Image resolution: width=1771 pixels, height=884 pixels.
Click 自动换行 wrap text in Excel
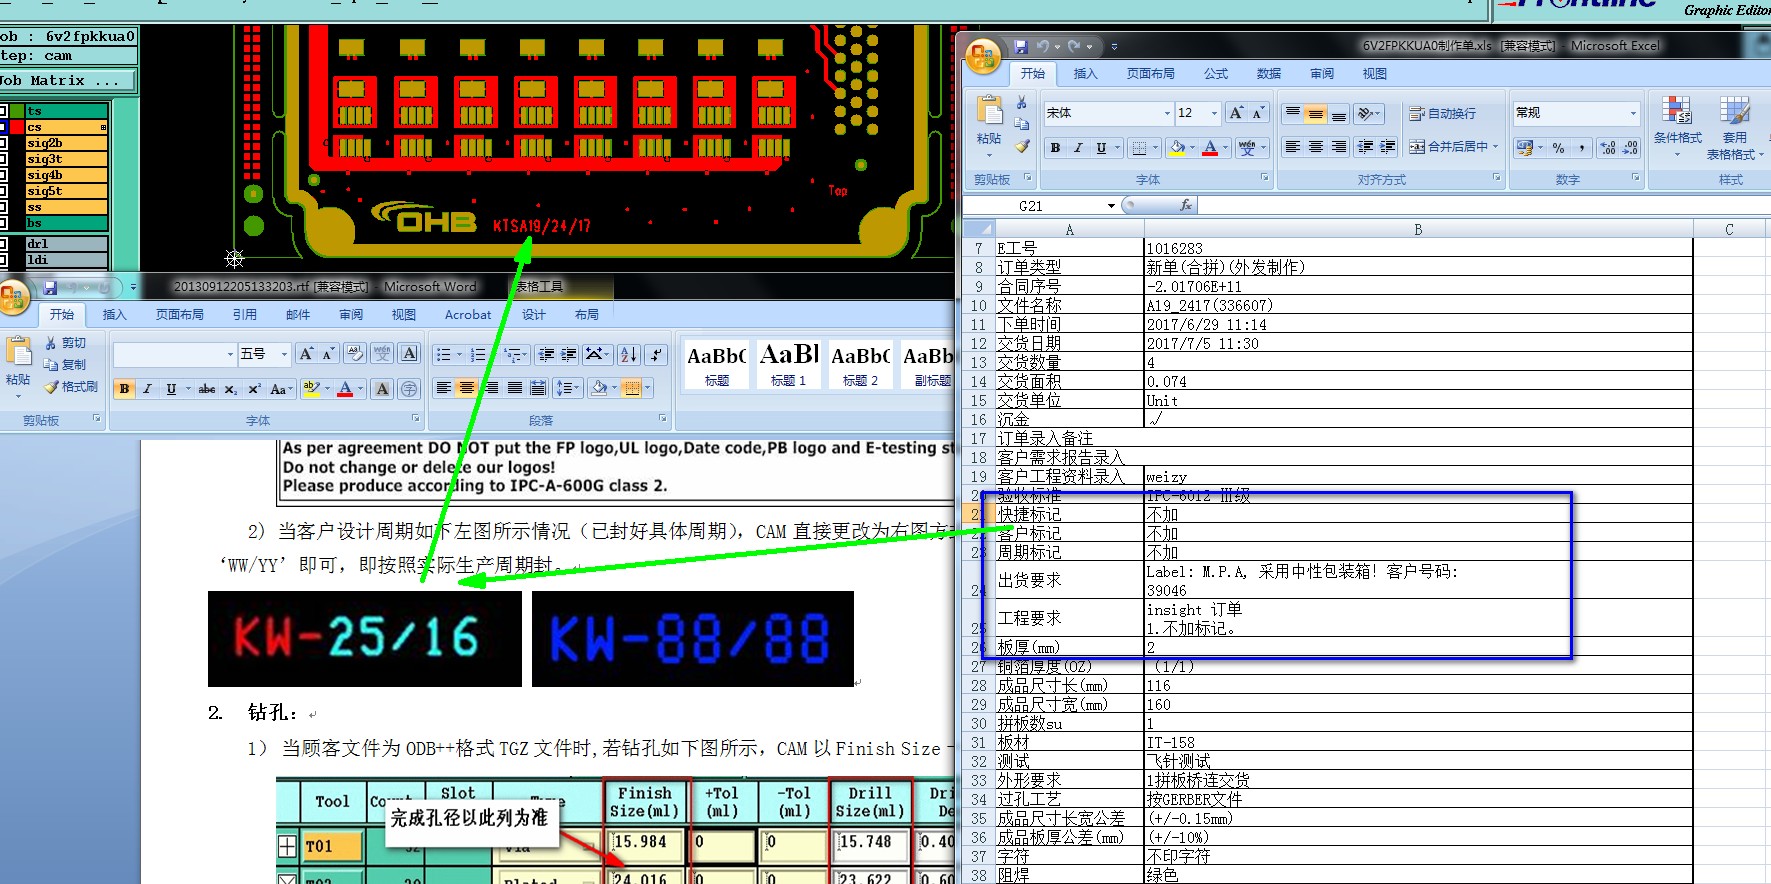(1442, 114)
